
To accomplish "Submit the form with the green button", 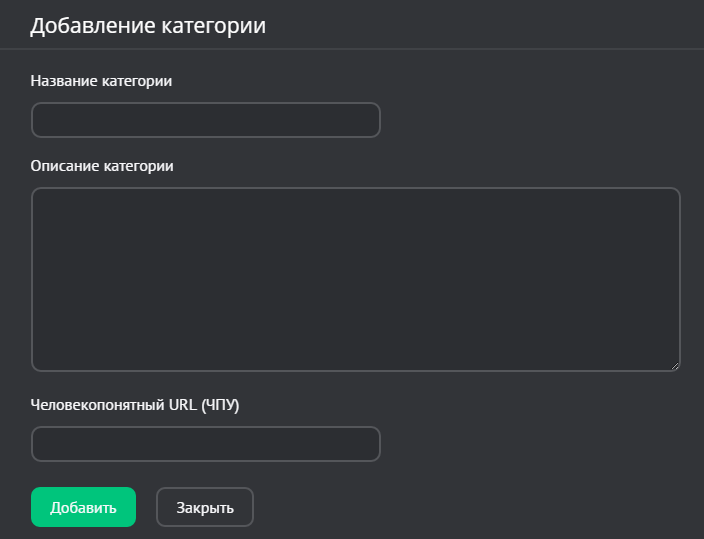I will [x=83, y=507].
